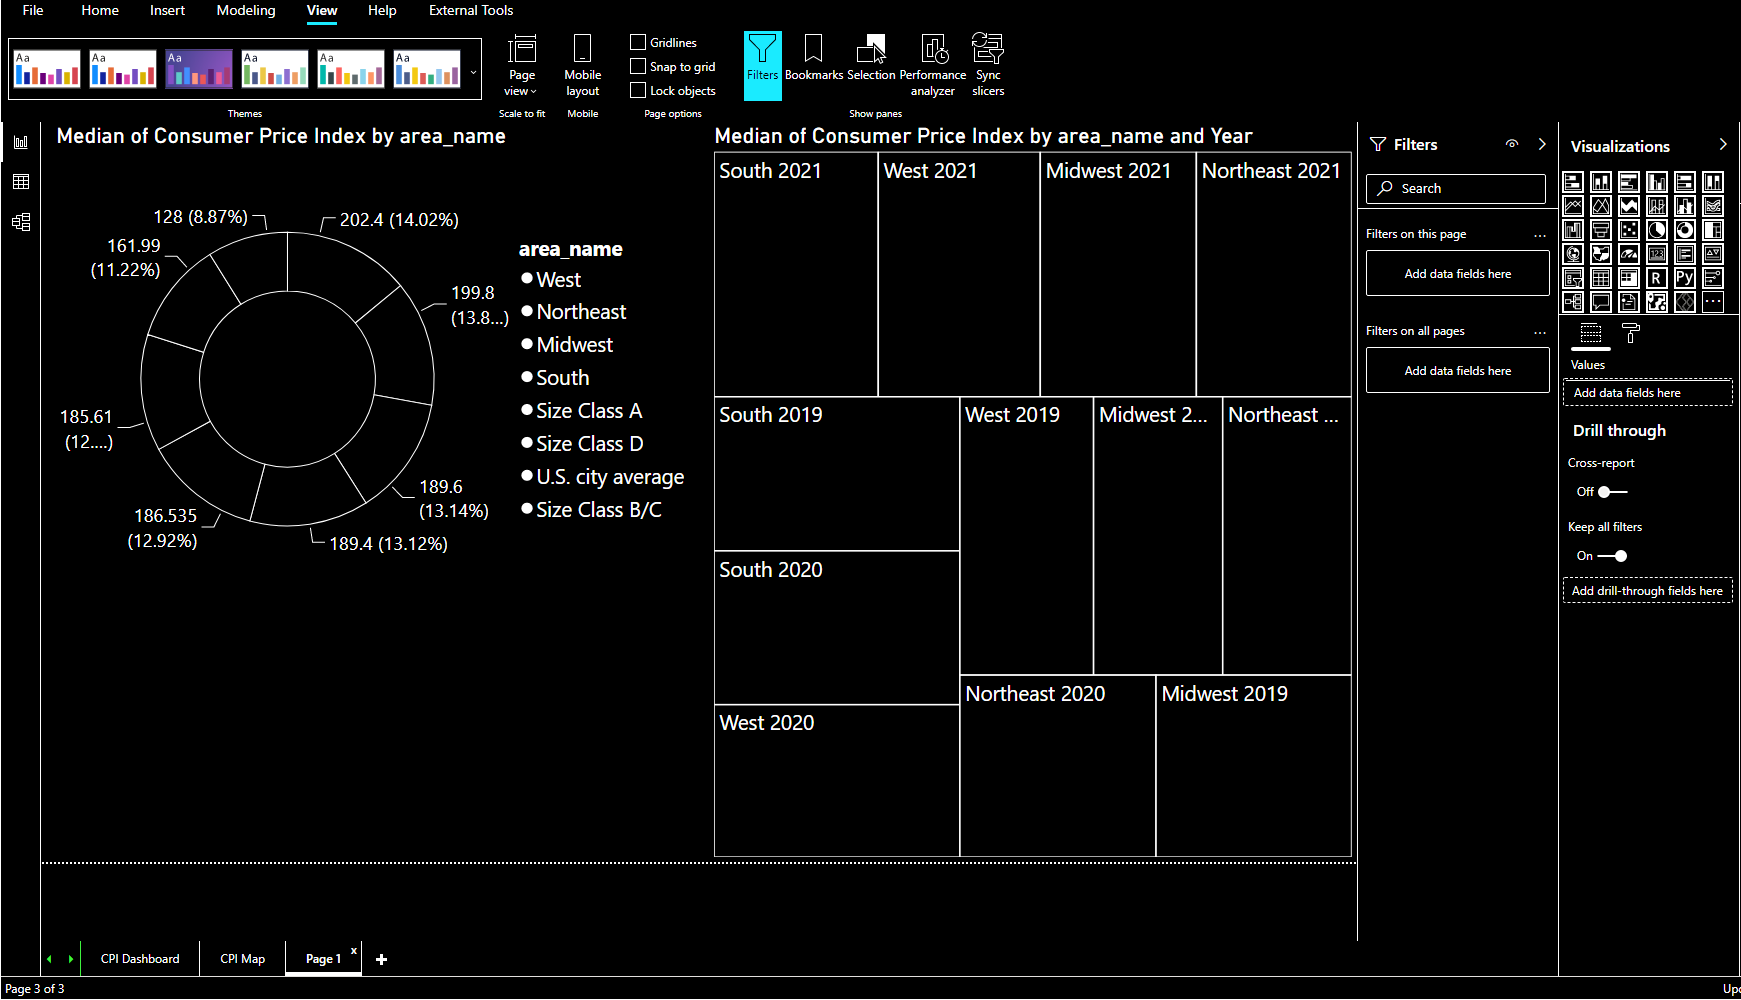Image resolution: width=1741 pixels, height=1000 pixels.
Task: Open the Filters pane button in ribbon
Action: [x=762, y=65]
